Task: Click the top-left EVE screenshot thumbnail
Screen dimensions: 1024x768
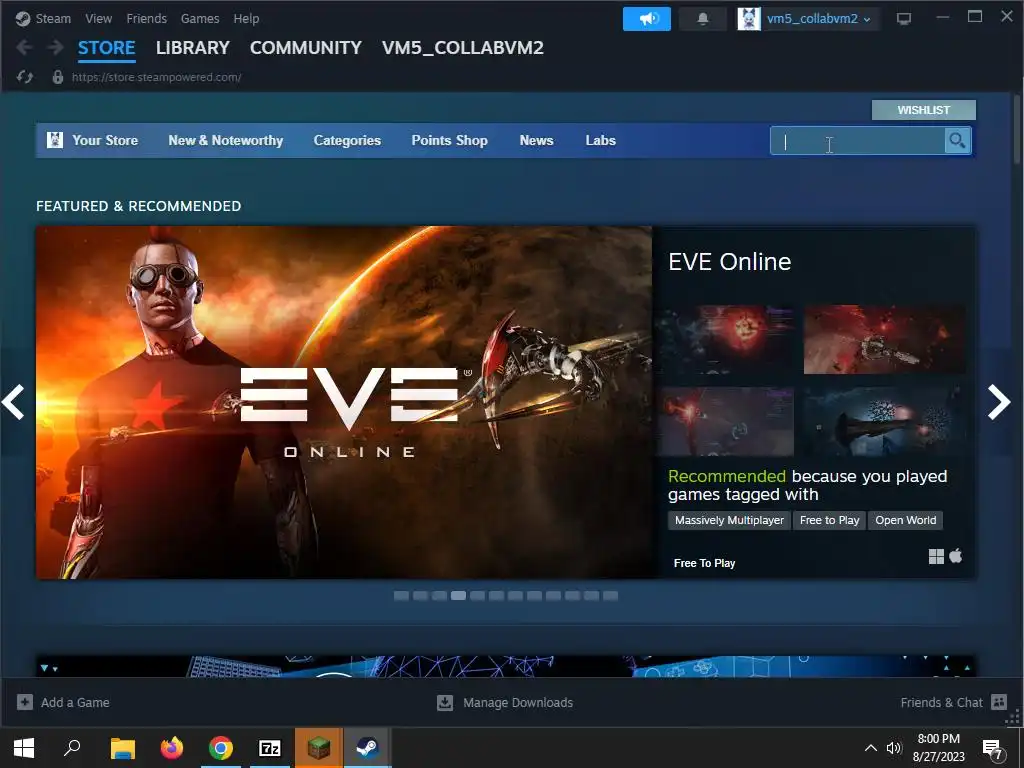Action: 726,340
